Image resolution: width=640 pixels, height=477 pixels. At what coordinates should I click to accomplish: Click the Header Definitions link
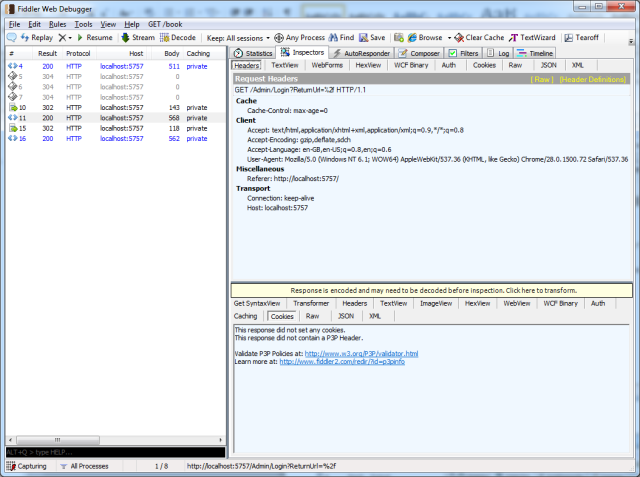593,79
